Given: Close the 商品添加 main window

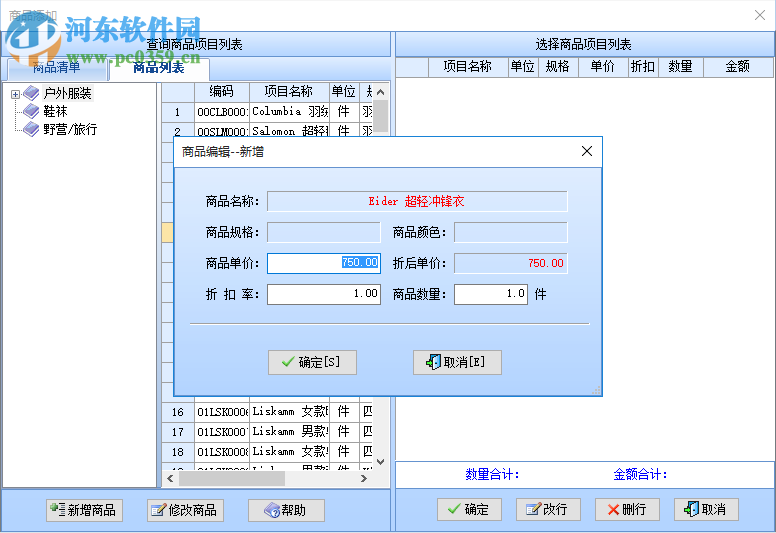Looking at the screenshot, I should 760,15.
